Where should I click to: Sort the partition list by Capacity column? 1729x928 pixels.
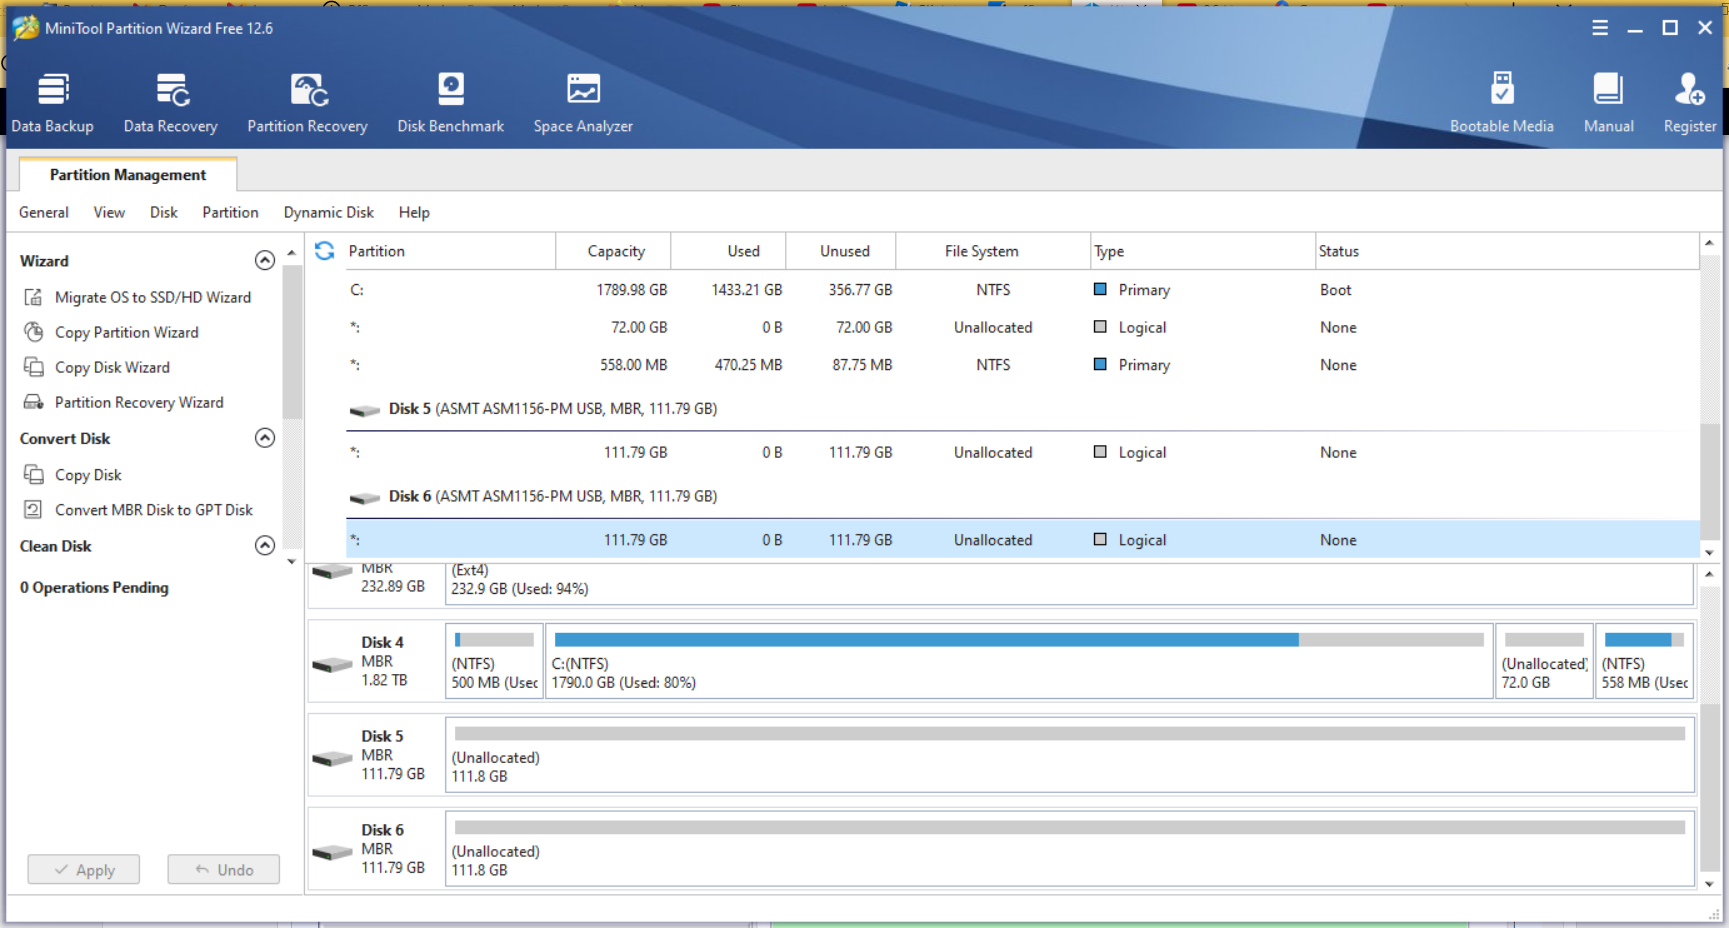pyautogui.click(x=615, y=251)
